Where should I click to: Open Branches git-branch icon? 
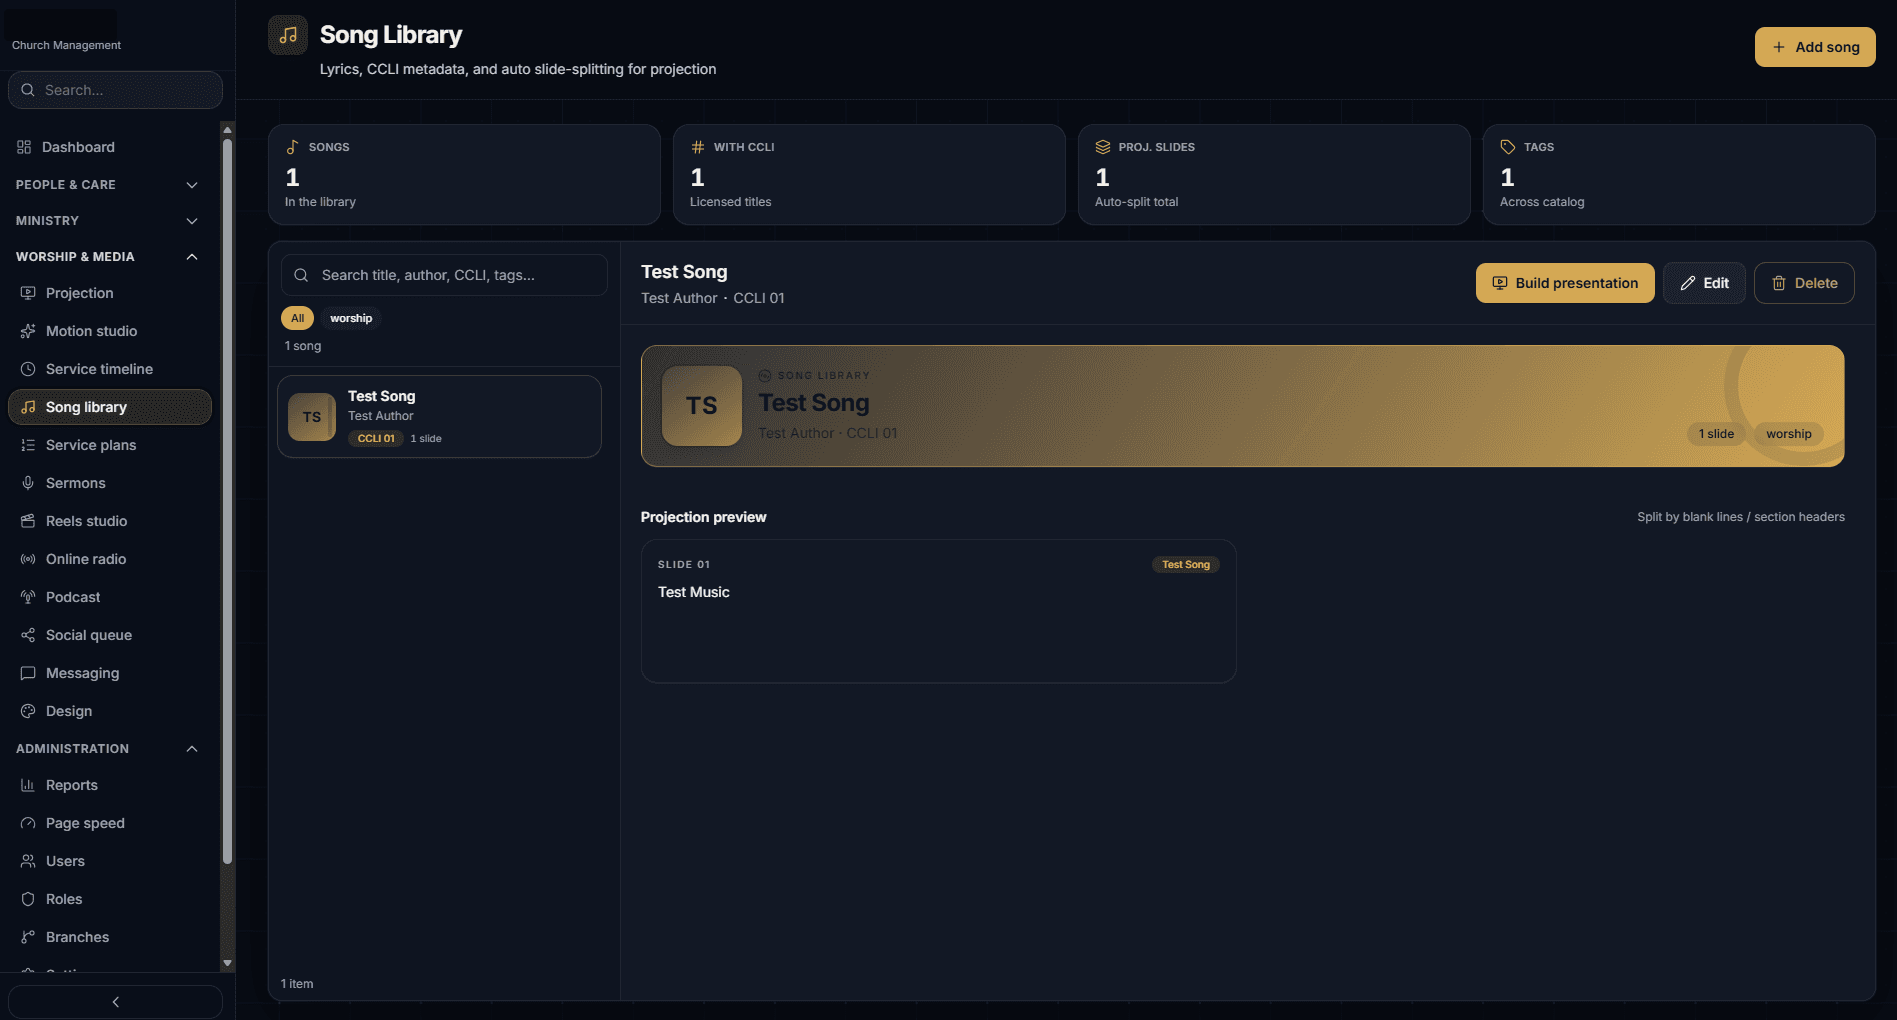coord(28,937)
